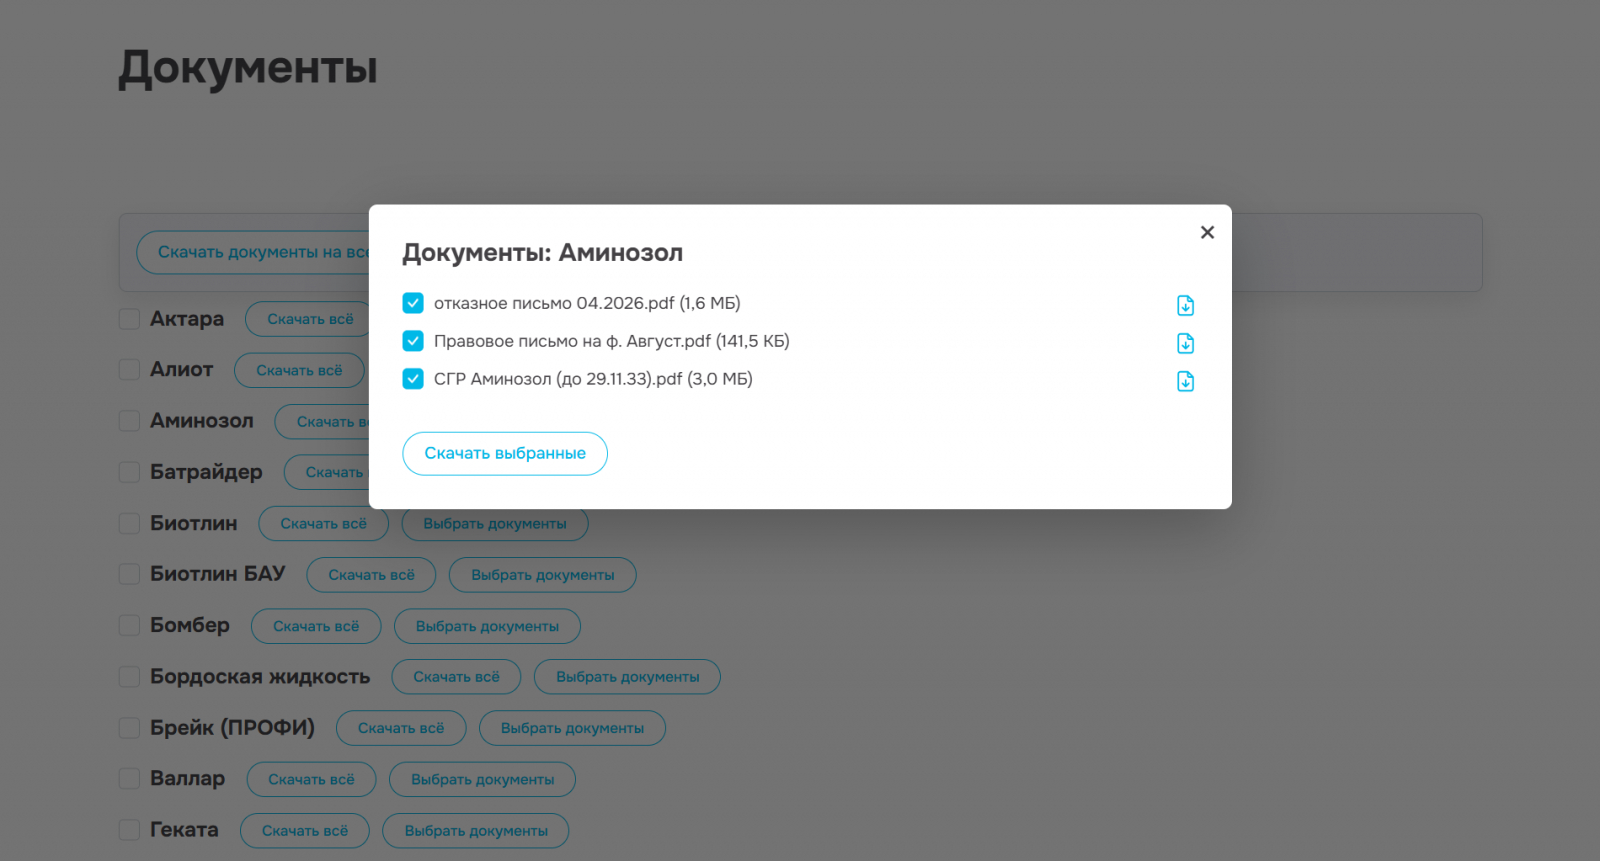The image size is (1600, 861).
Task: Tick the Биотлин БАУ checkbox
Action: (x=129, y=574)
